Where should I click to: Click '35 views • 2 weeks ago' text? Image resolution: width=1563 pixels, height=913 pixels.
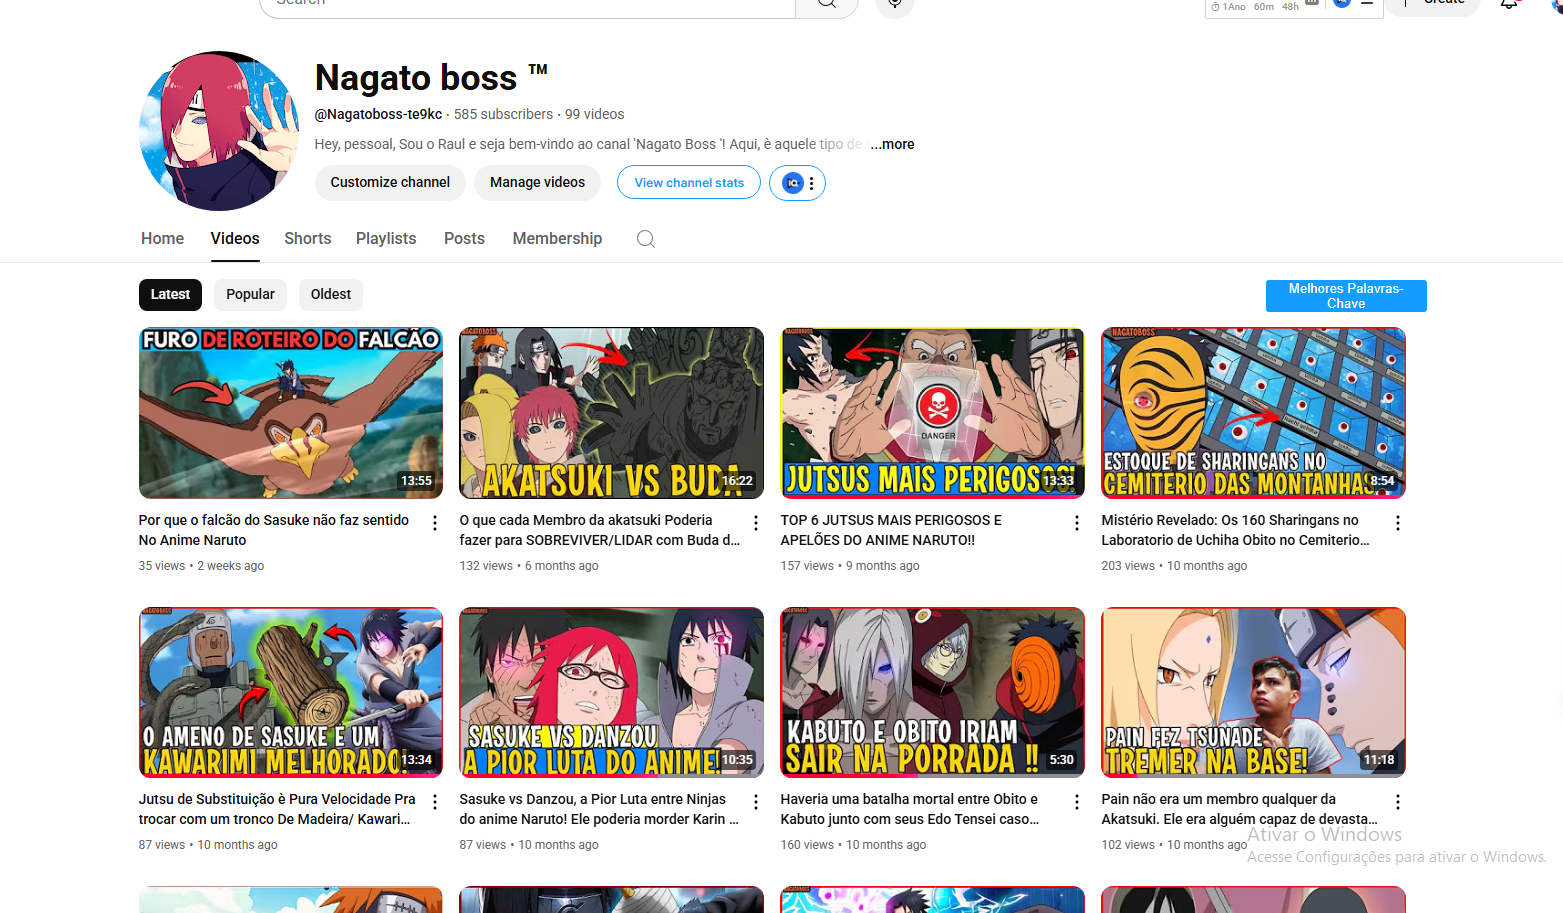201,566
